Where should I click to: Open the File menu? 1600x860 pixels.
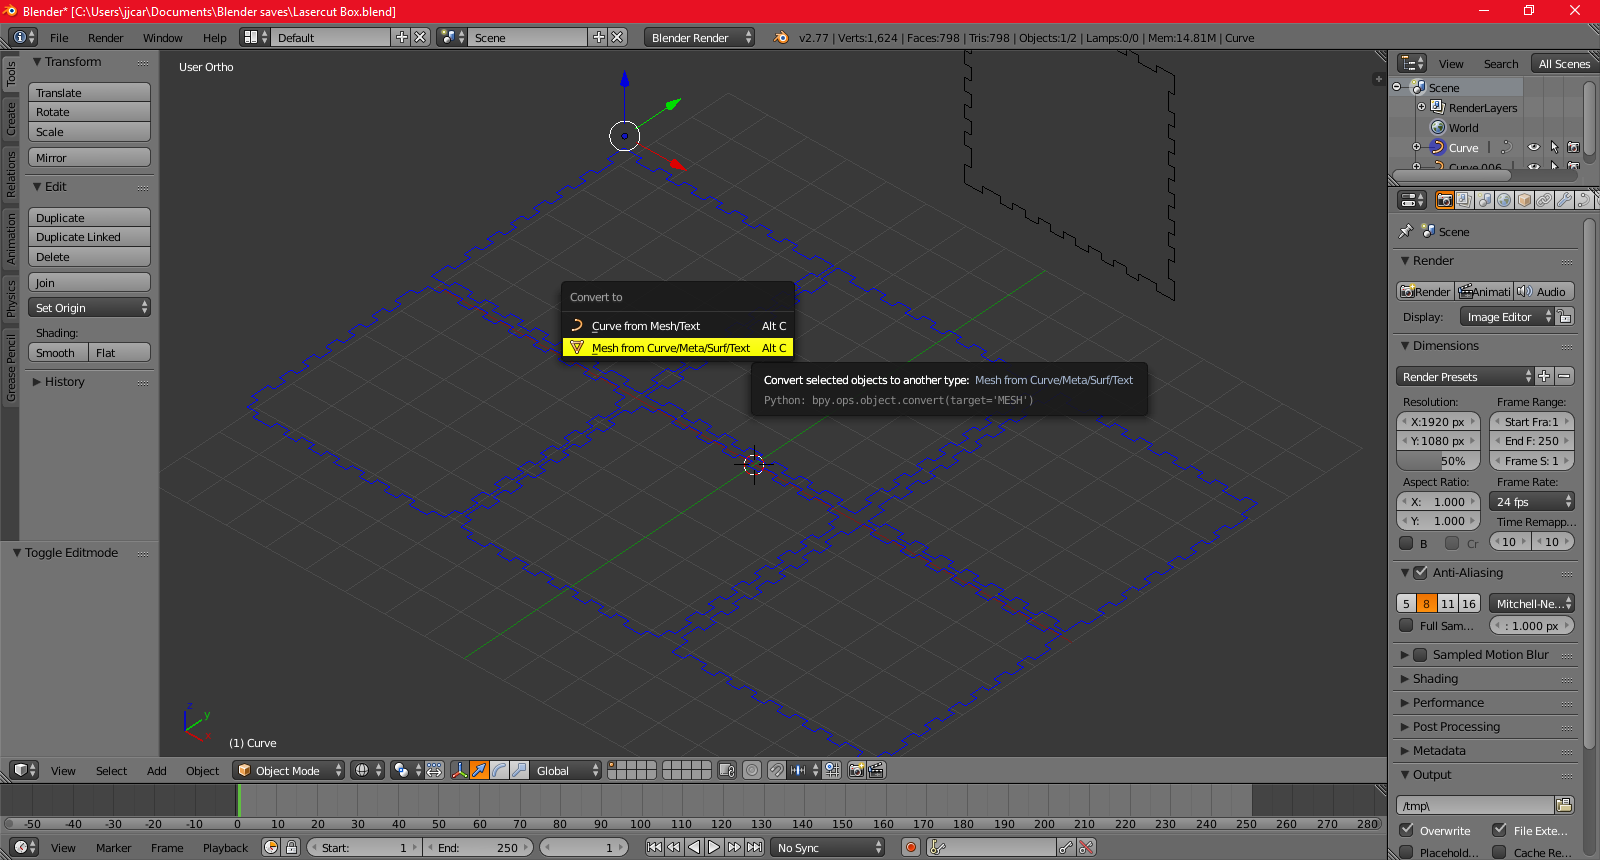click(x=59, y=37)
